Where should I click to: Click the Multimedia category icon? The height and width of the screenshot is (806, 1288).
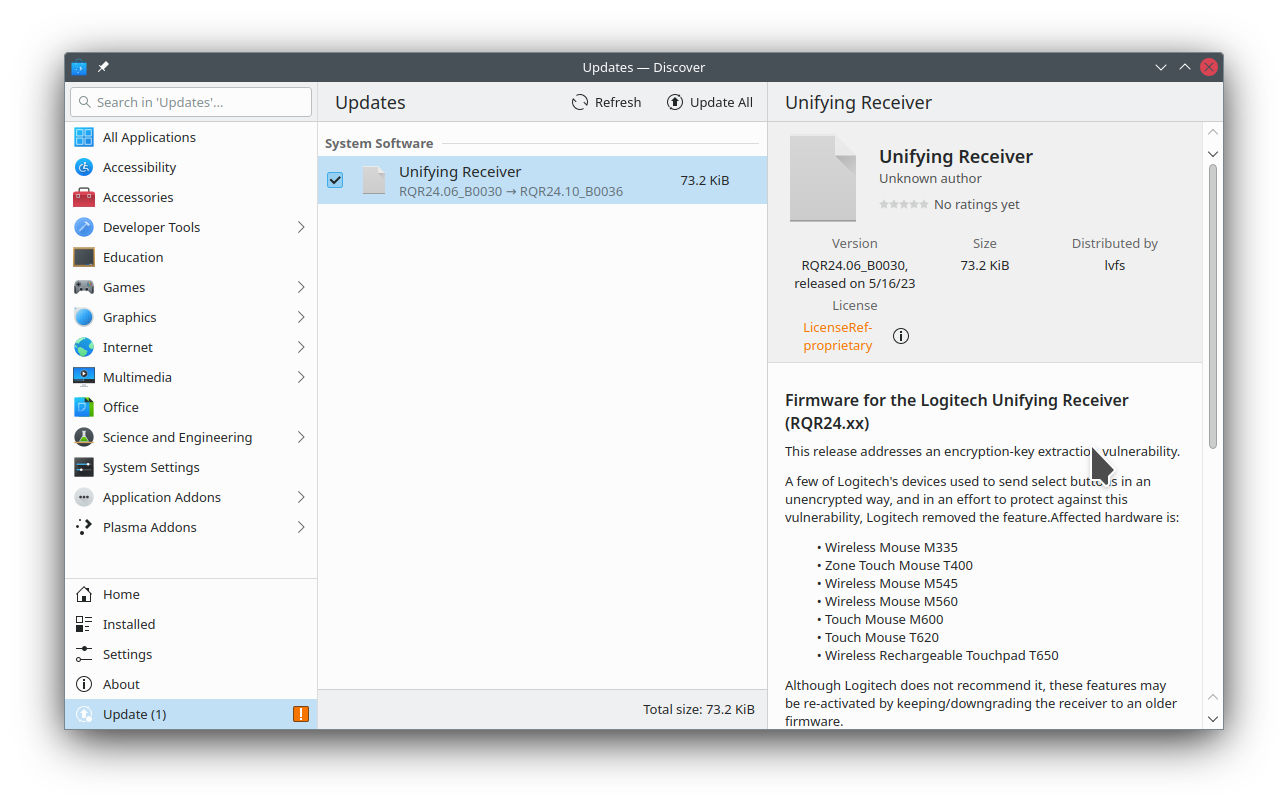[x=84, y=377]
